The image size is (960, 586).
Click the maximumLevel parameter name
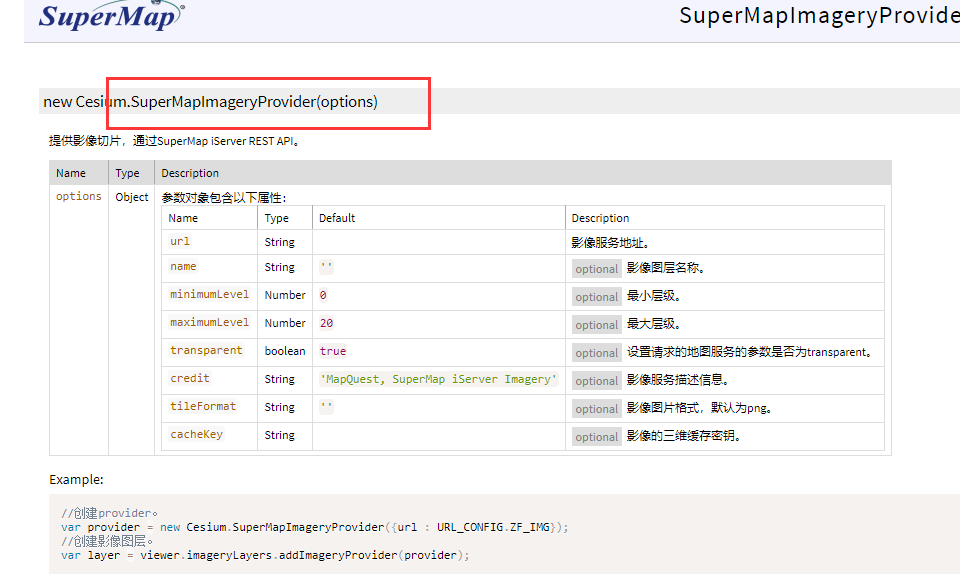pyautogui.click(x=209, y=322)
